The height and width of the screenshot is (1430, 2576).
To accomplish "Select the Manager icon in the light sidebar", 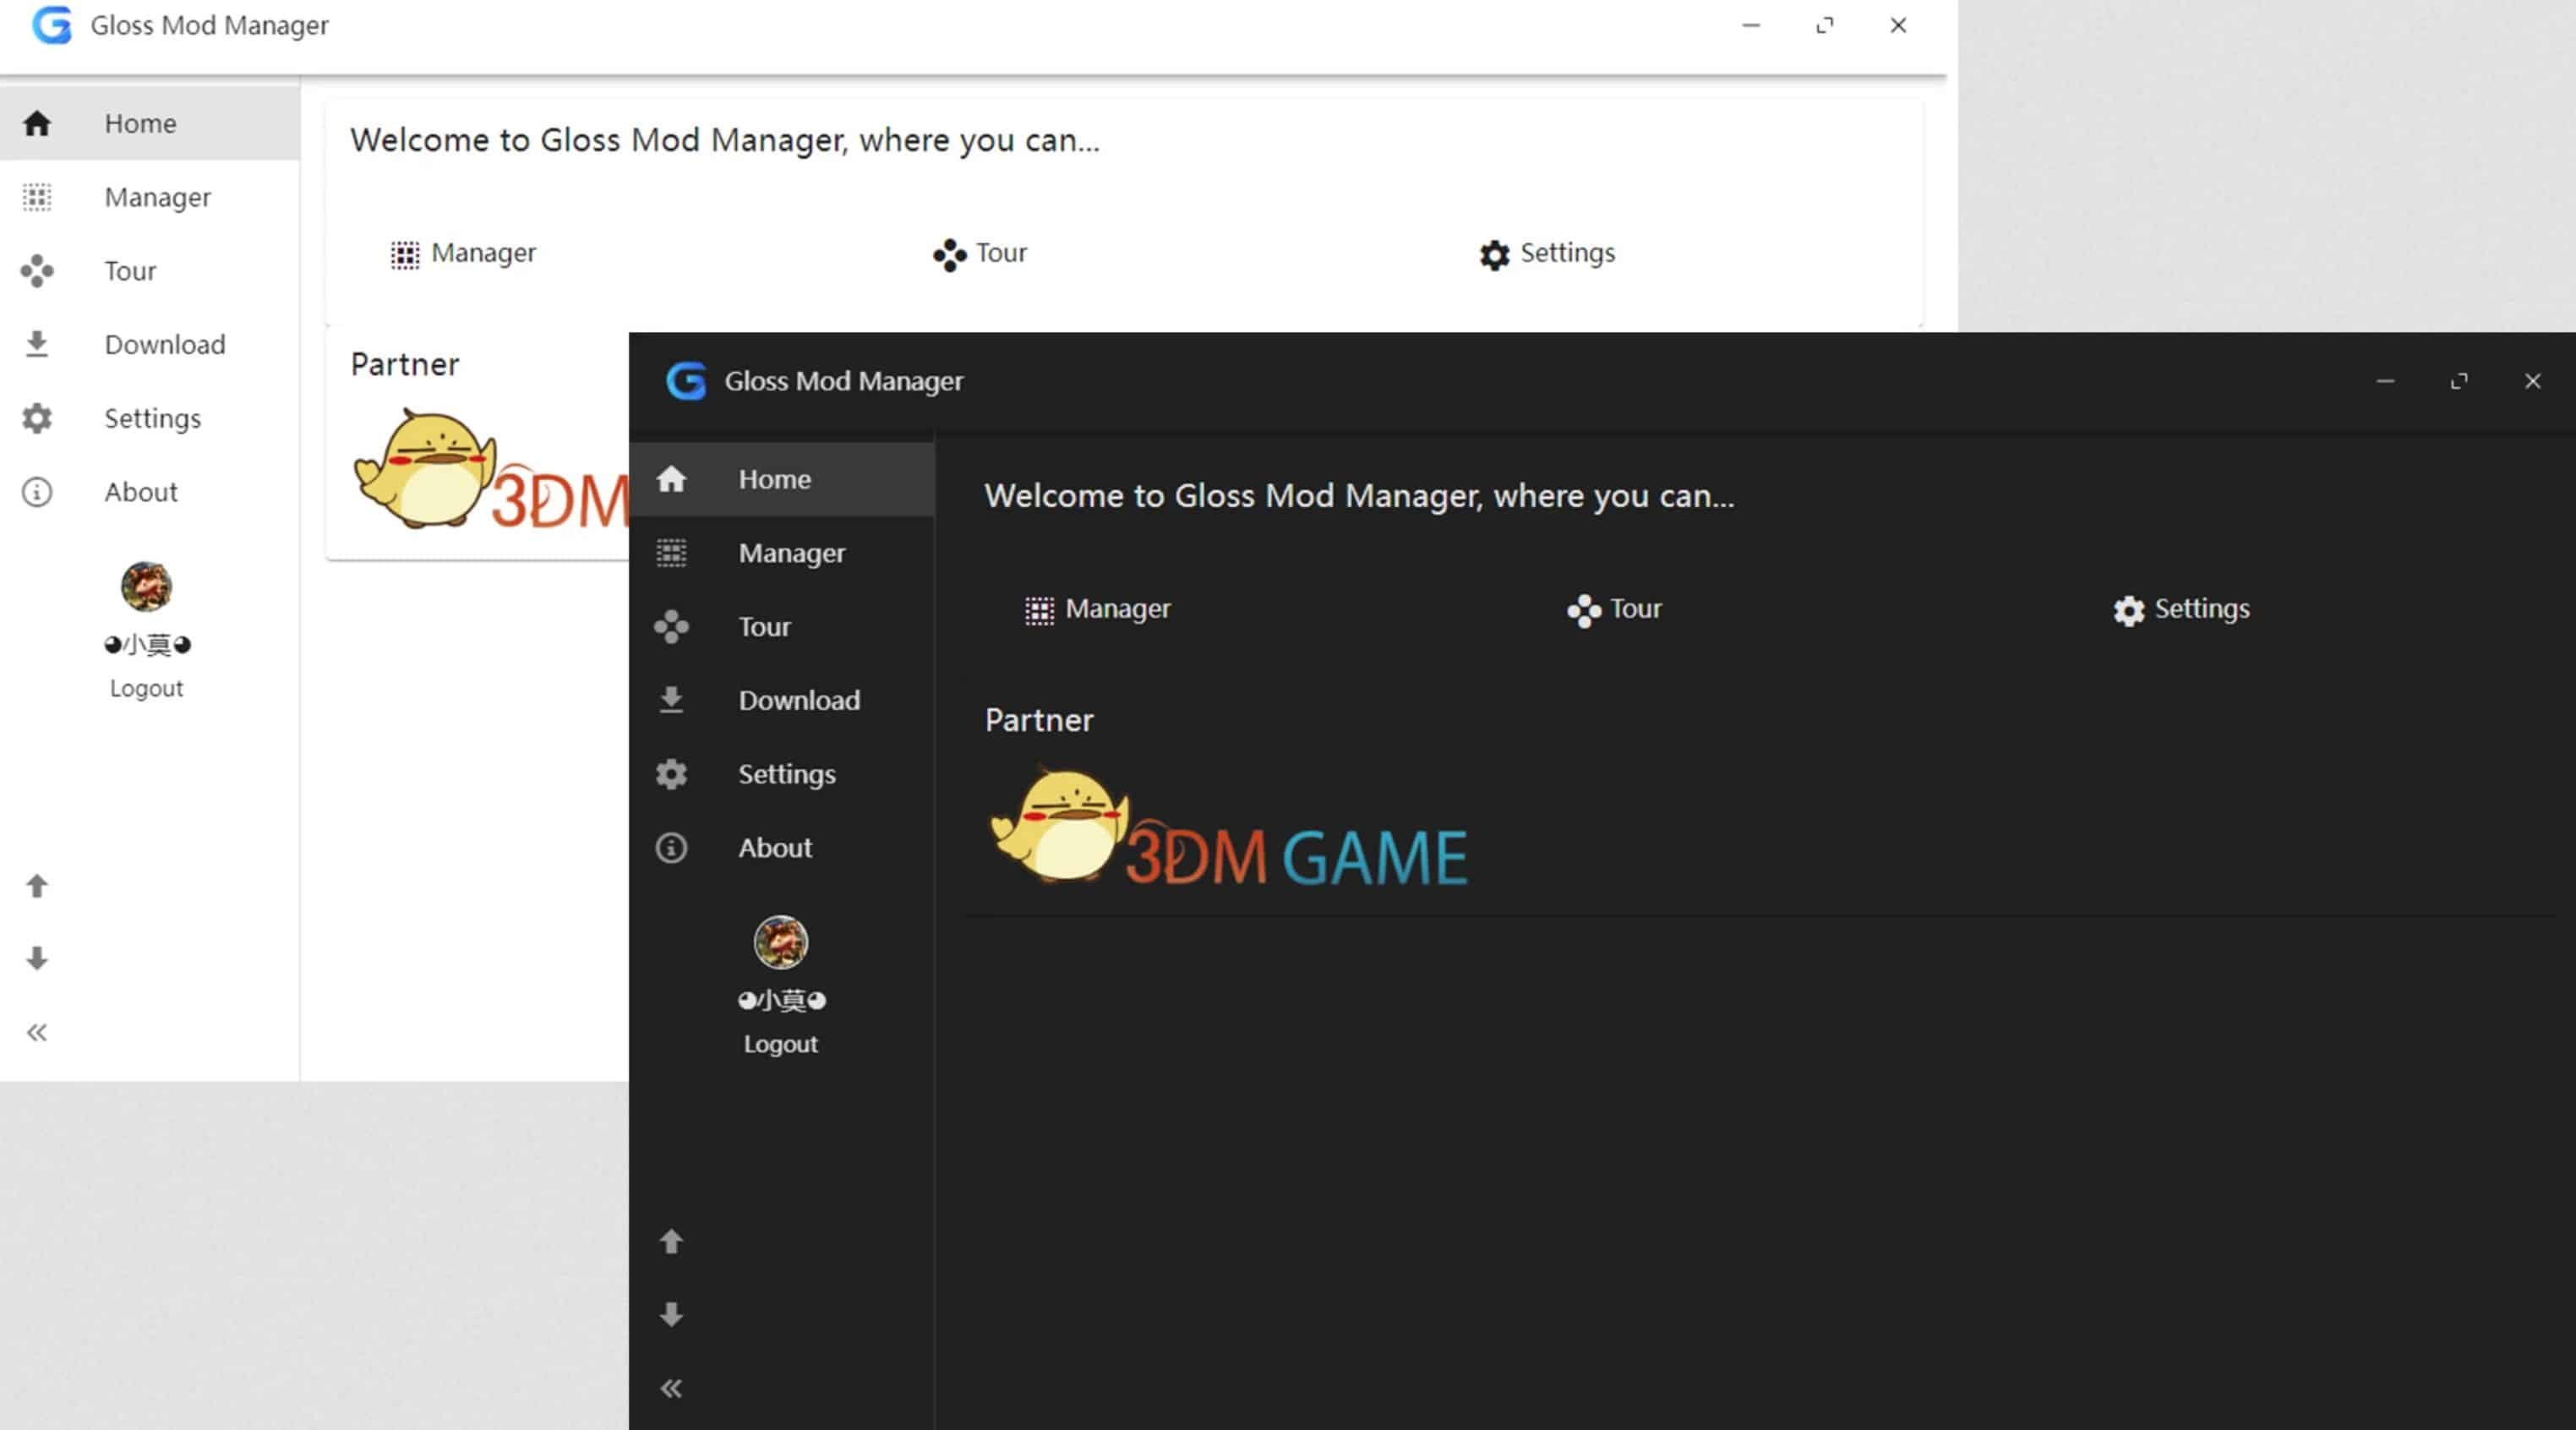I will [x=37, y=197].
